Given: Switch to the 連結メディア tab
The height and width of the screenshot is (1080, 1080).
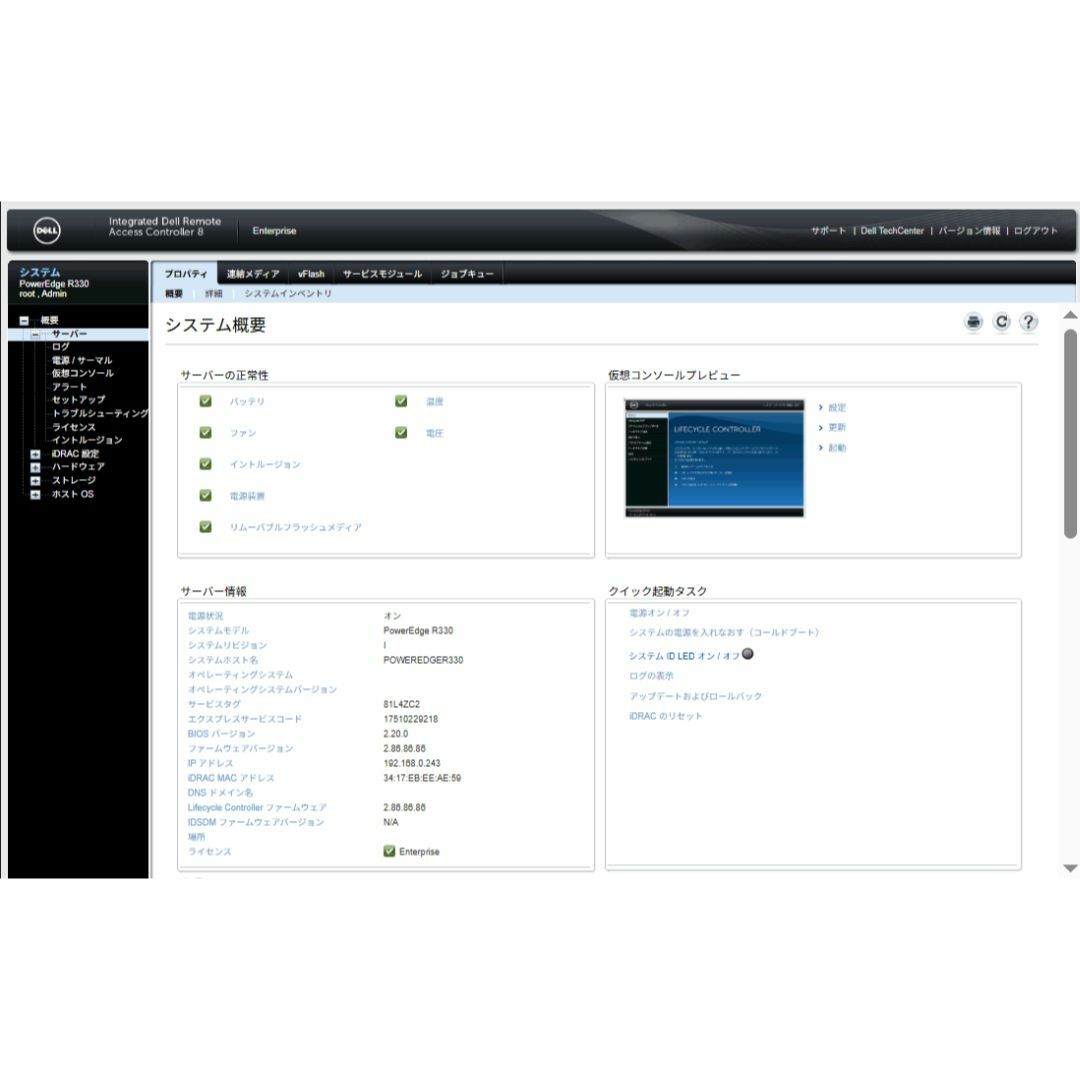Looking at the screenshot, I should click(x=253, y=273).
